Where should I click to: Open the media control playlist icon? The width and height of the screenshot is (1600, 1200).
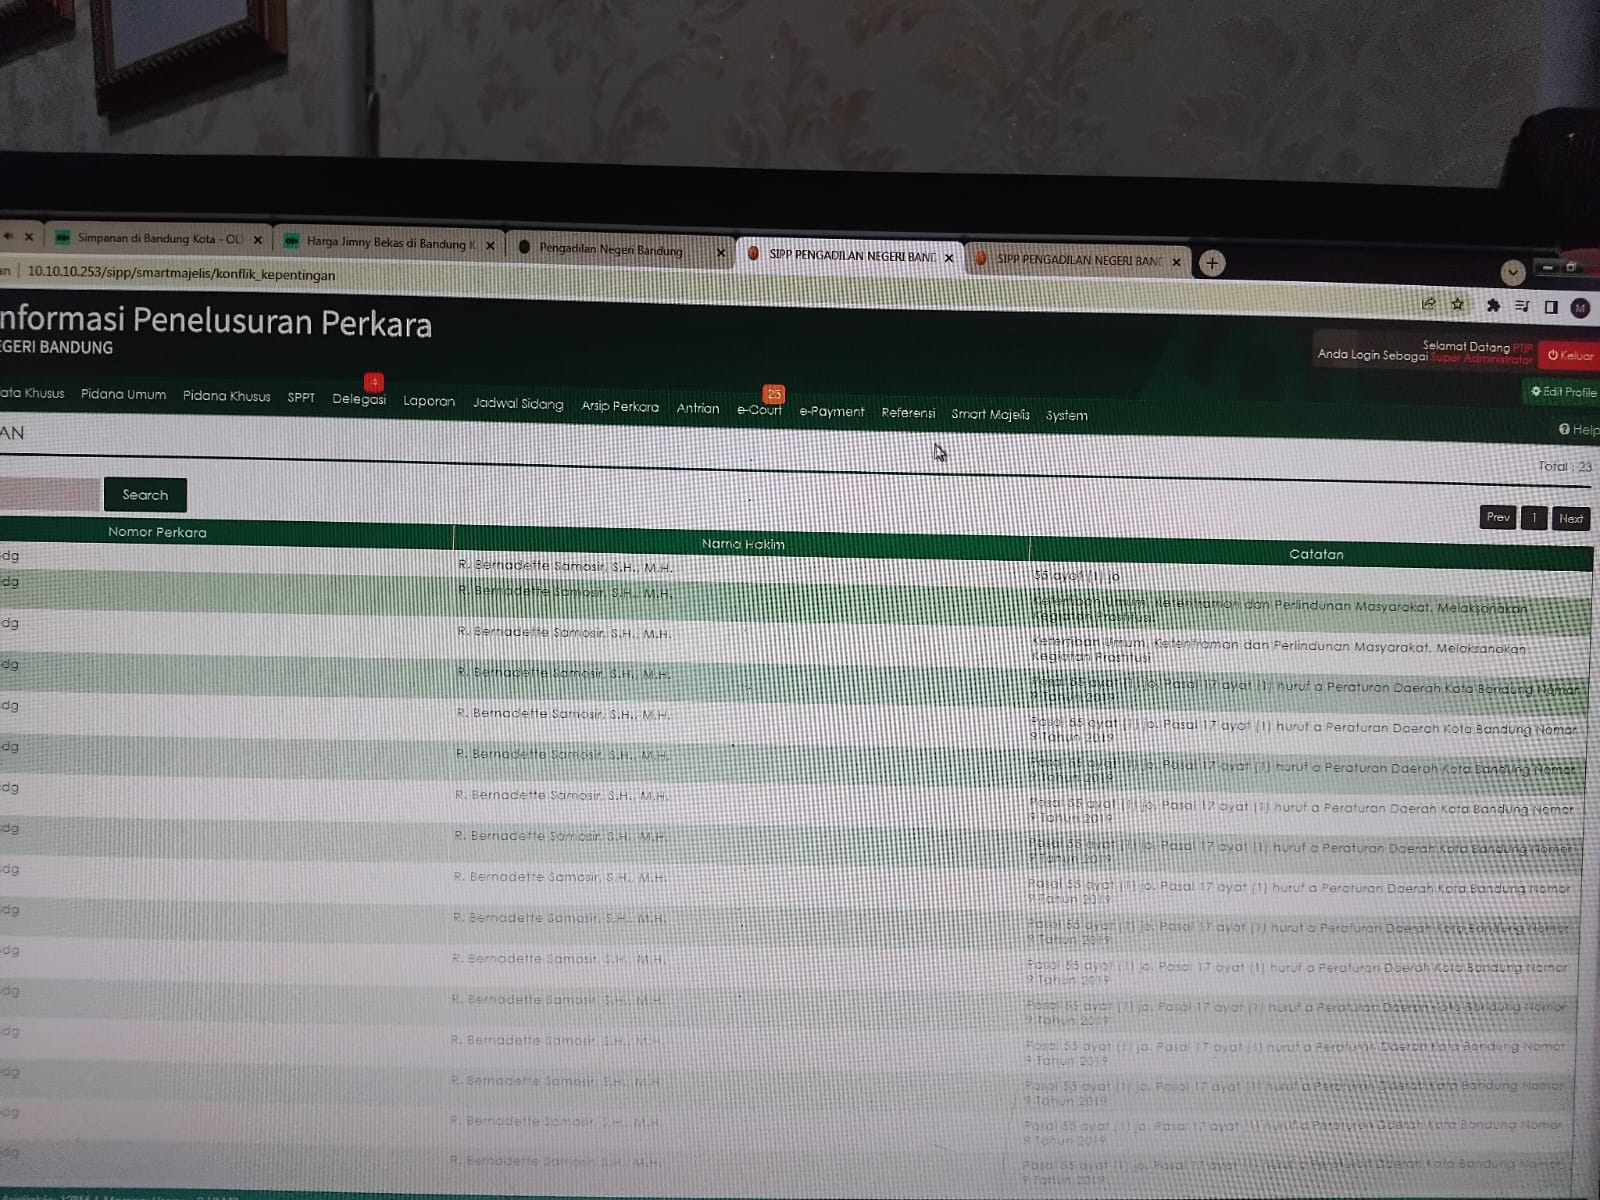point(1522,307)
